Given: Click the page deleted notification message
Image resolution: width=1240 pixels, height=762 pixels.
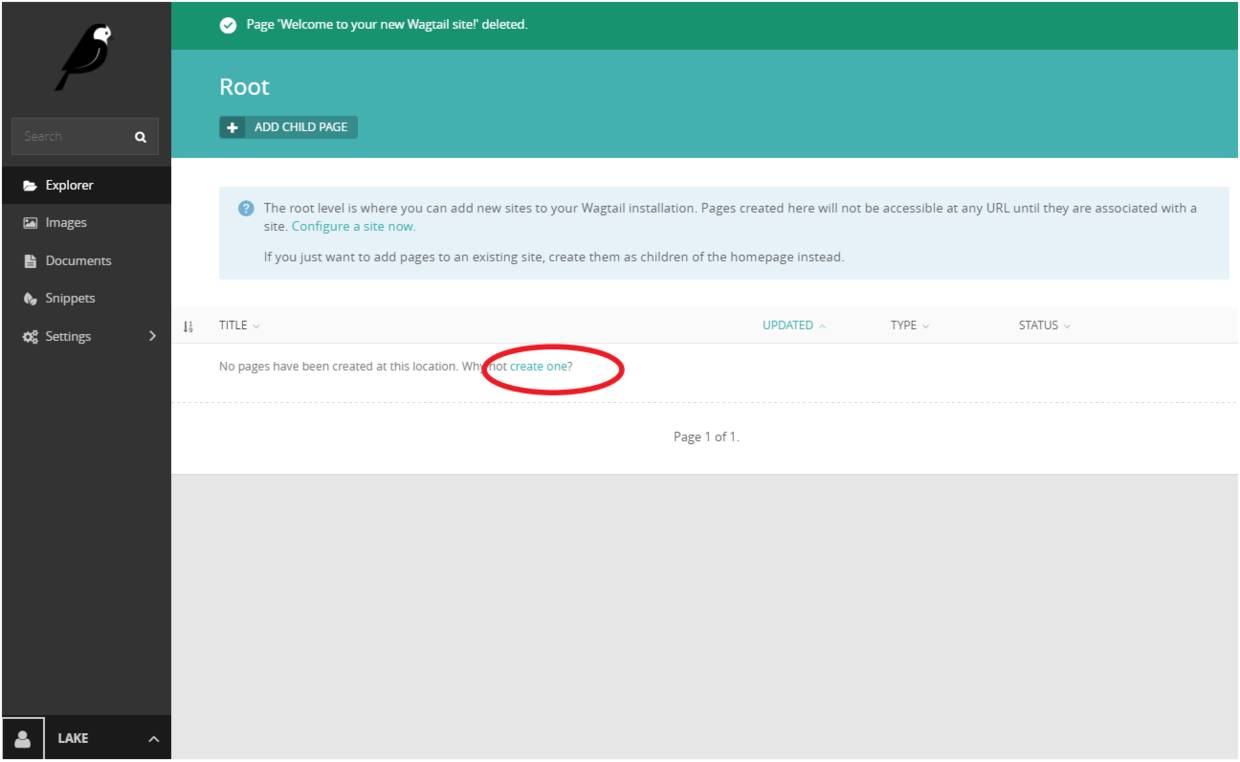Looking at the screenshot, I should [387, 25].
